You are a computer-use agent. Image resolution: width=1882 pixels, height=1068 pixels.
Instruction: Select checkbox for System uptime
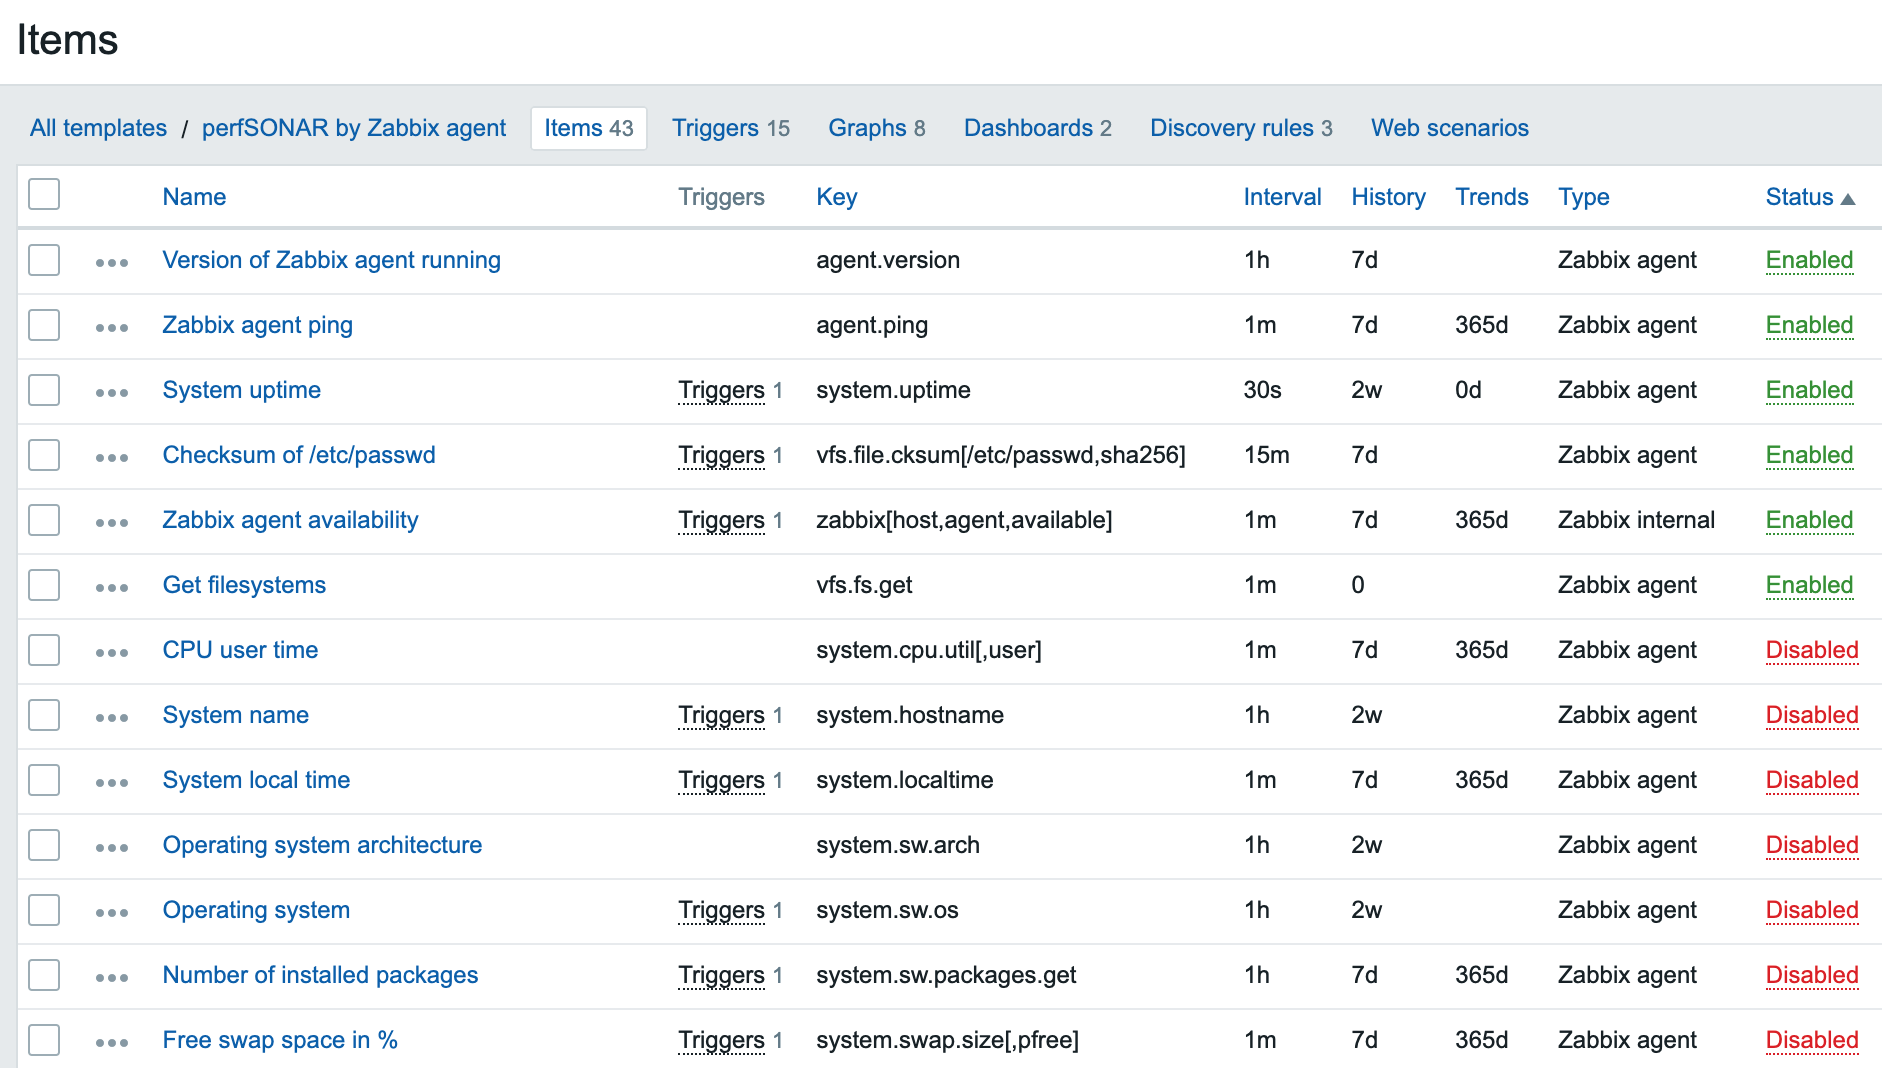tap(44, 390)
